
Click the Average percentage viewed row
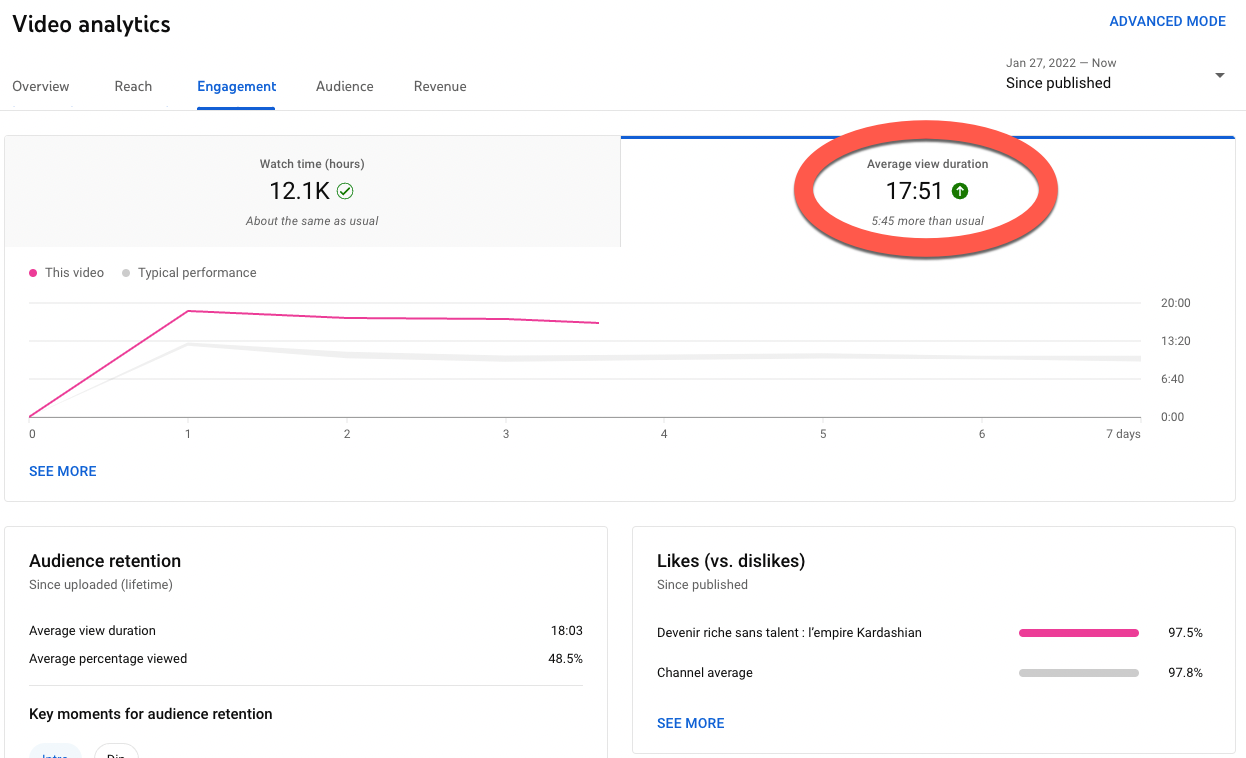(x=306, y=659)
